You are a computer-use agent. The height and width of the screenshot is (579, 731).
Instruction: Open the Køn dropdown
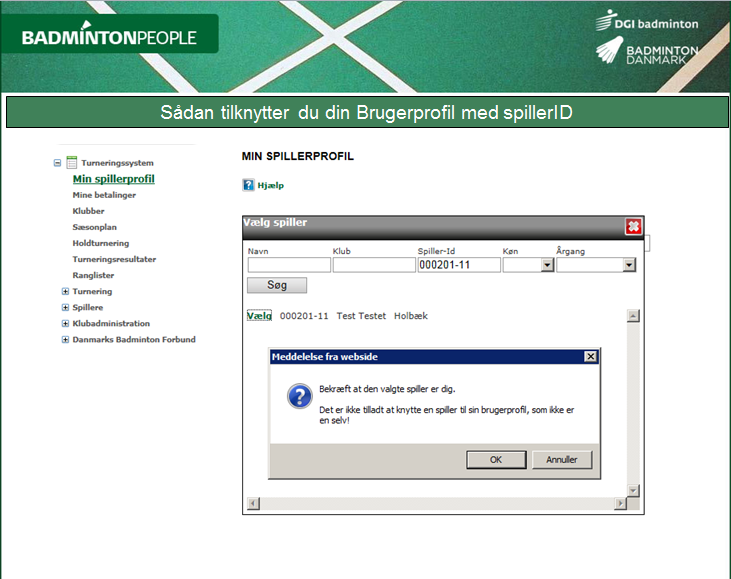547,265
